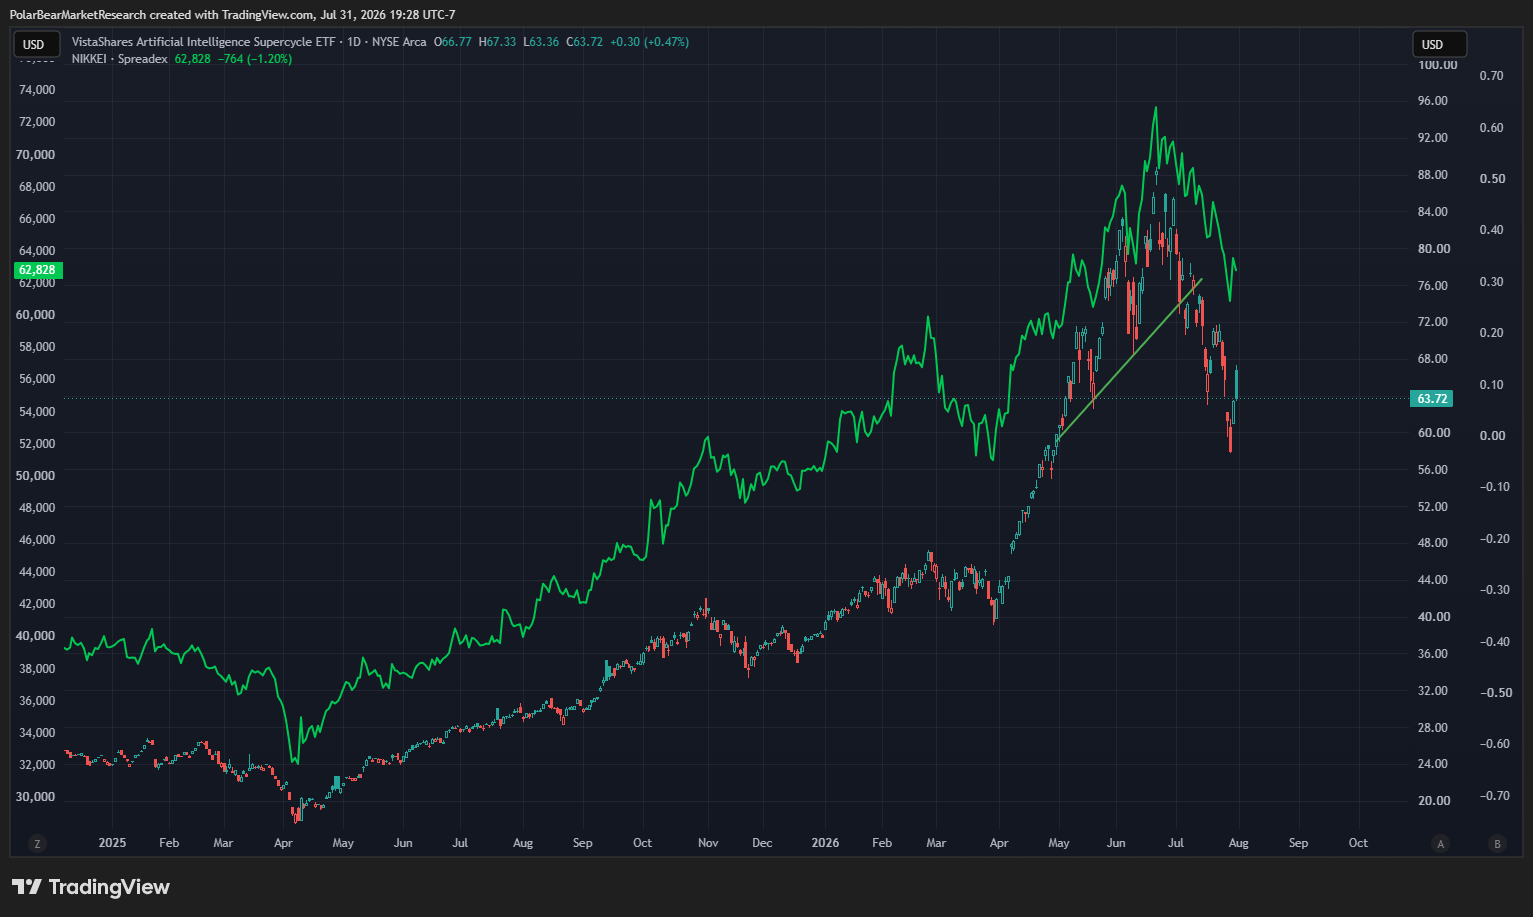The width and height of the screenshot is (1533, 917).
Task: Click the −0.70 value on outer scale
Action: click(x=1495, y=796)
